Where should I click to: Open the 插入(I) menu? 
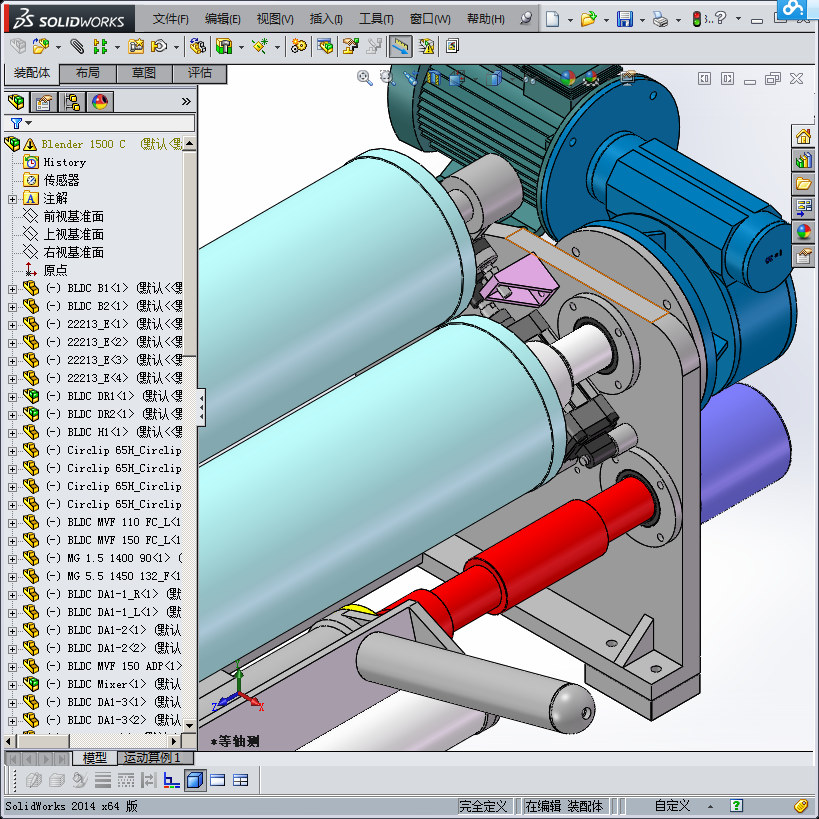coord(326,19)
